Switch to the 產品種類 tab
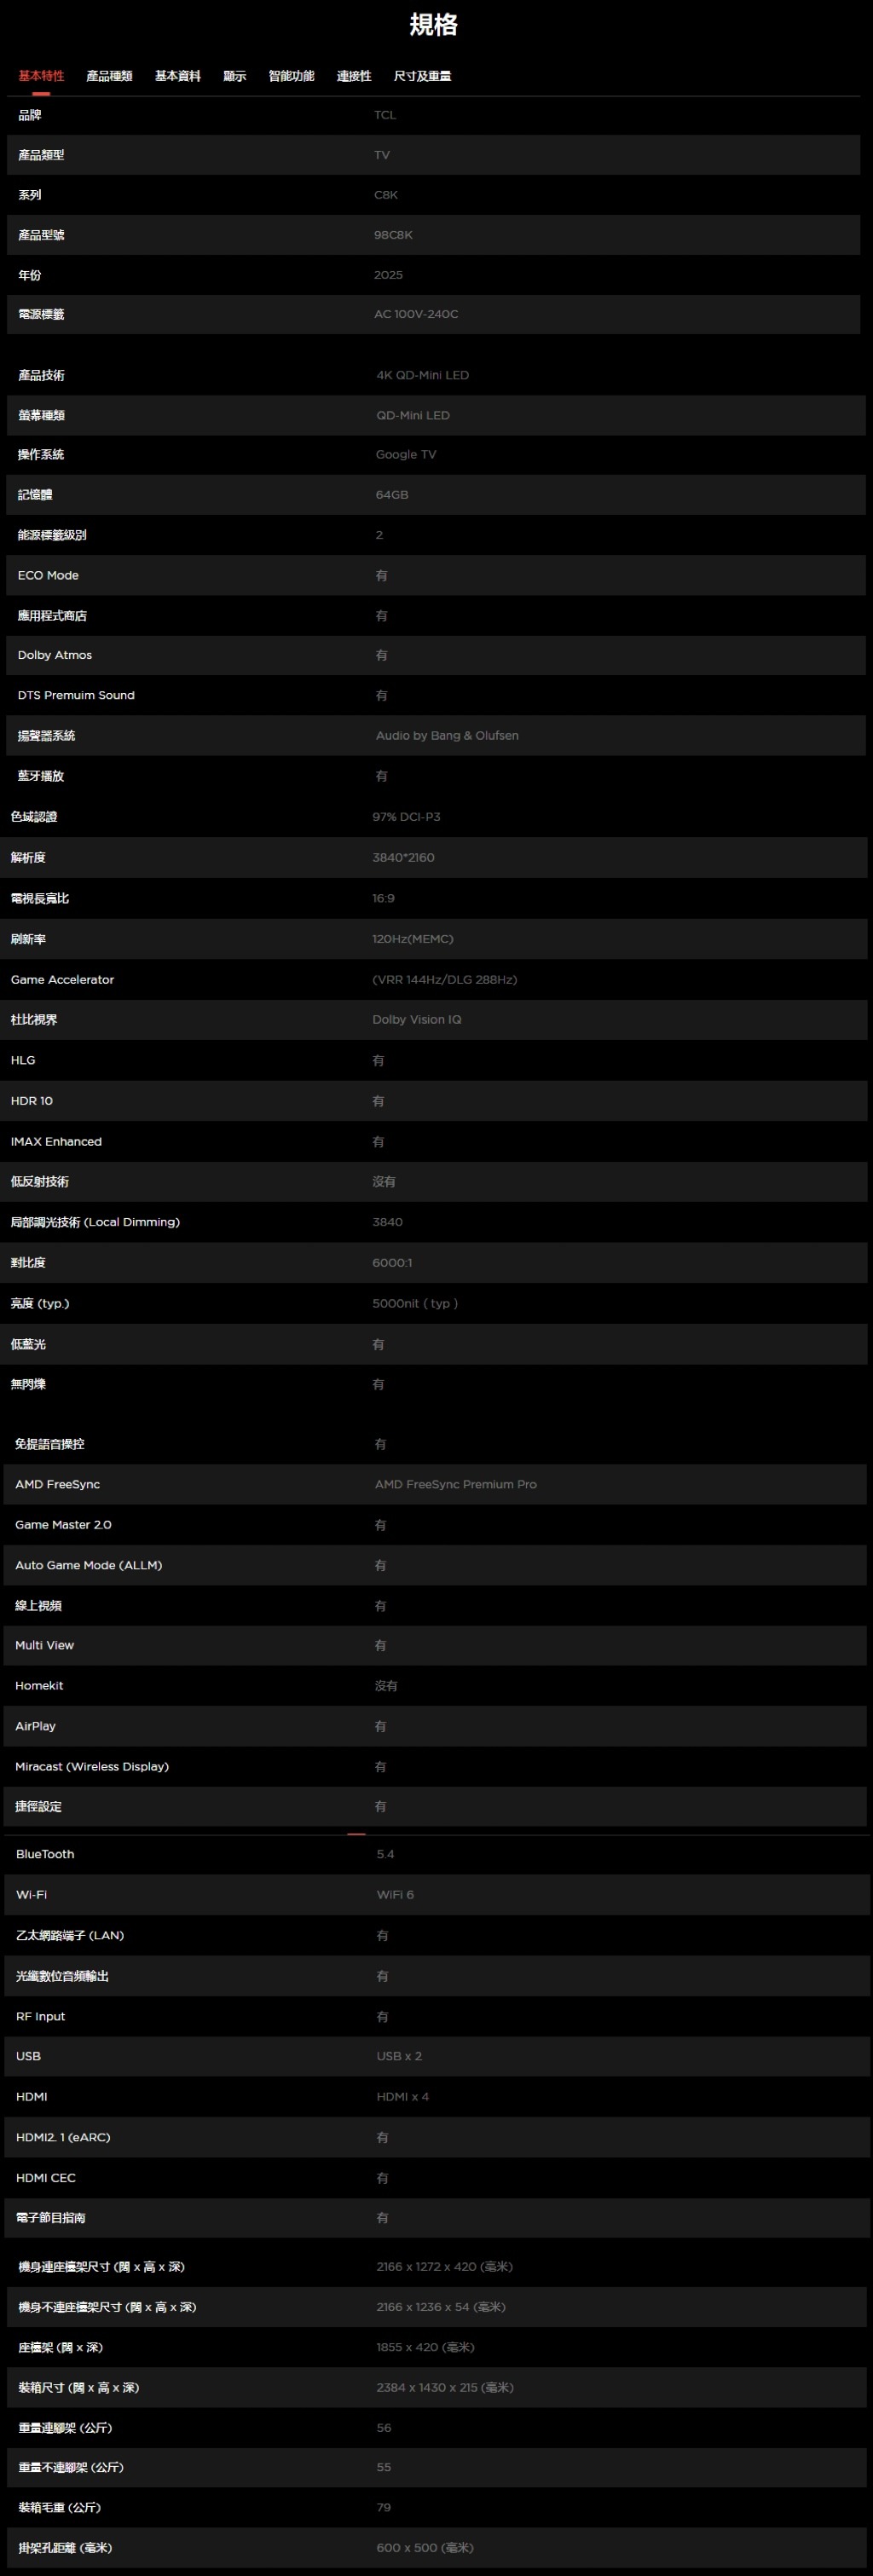The width and height of the screenshot is (873, 2576). (109, 76)
